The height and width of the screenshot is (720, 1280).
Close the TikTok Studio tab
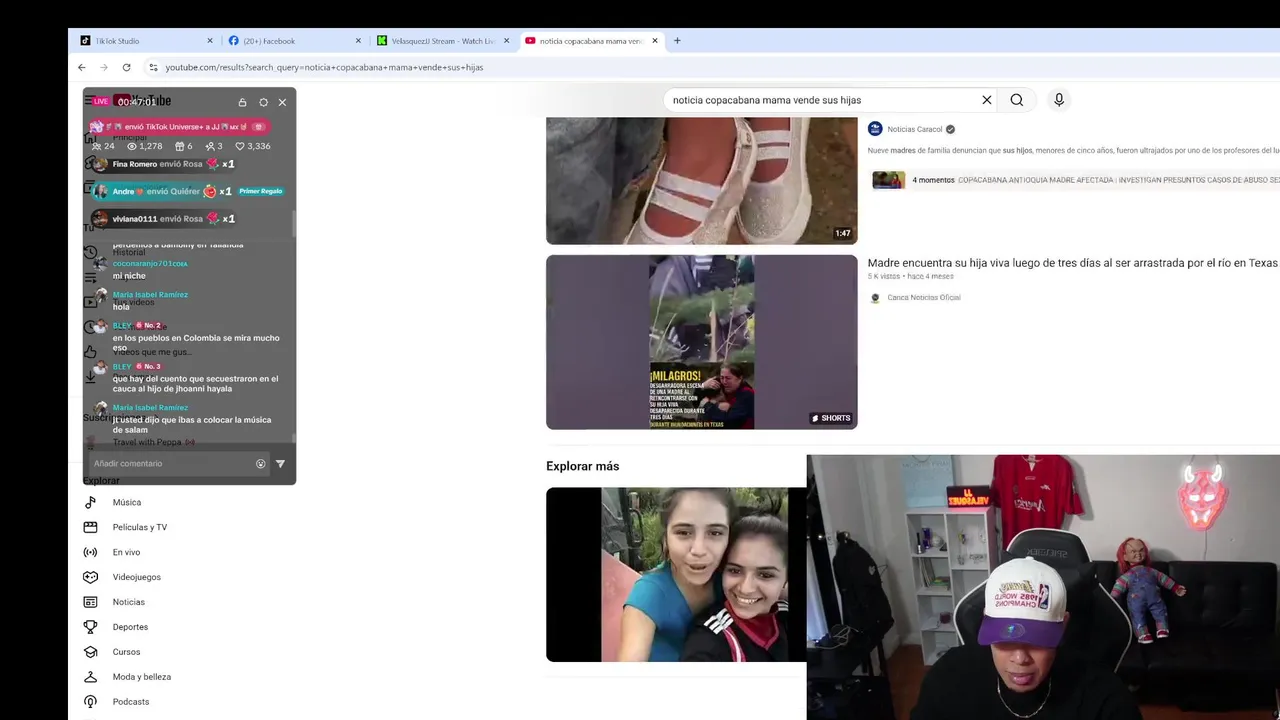pyautogui.click(x=210, y=41)
